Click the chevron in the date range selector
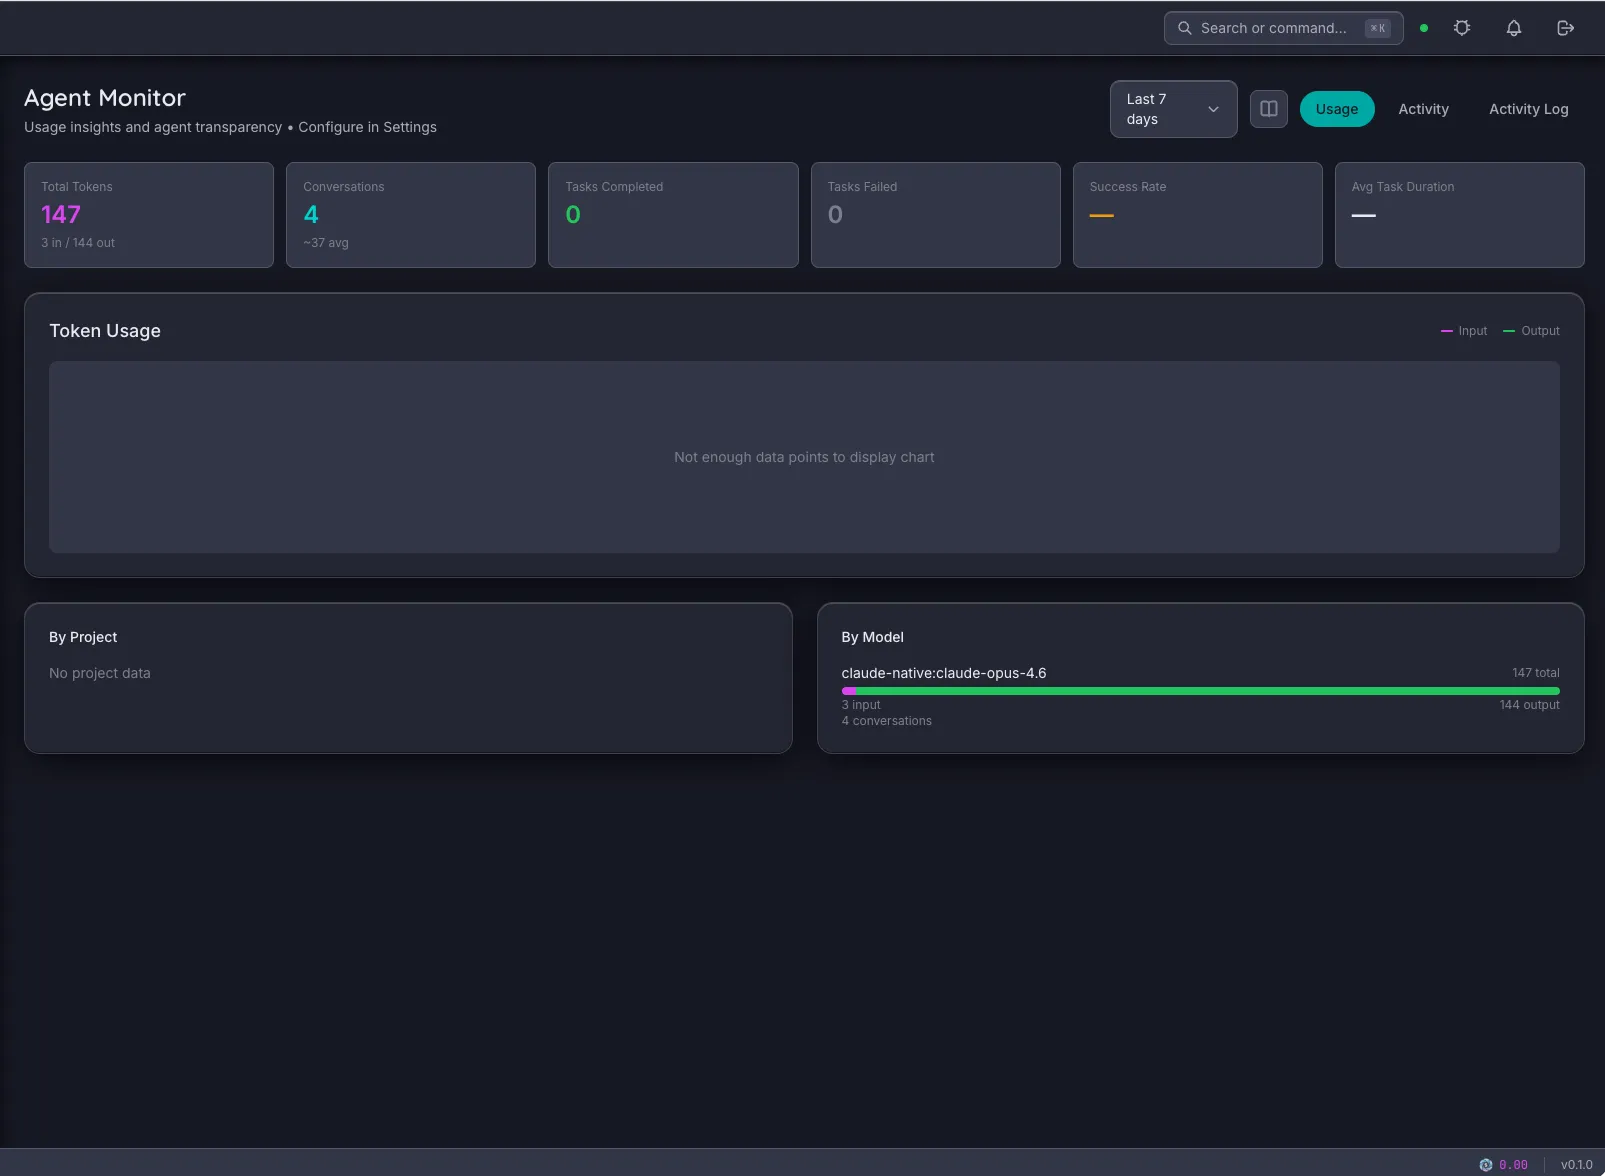 click(1213, 109)
